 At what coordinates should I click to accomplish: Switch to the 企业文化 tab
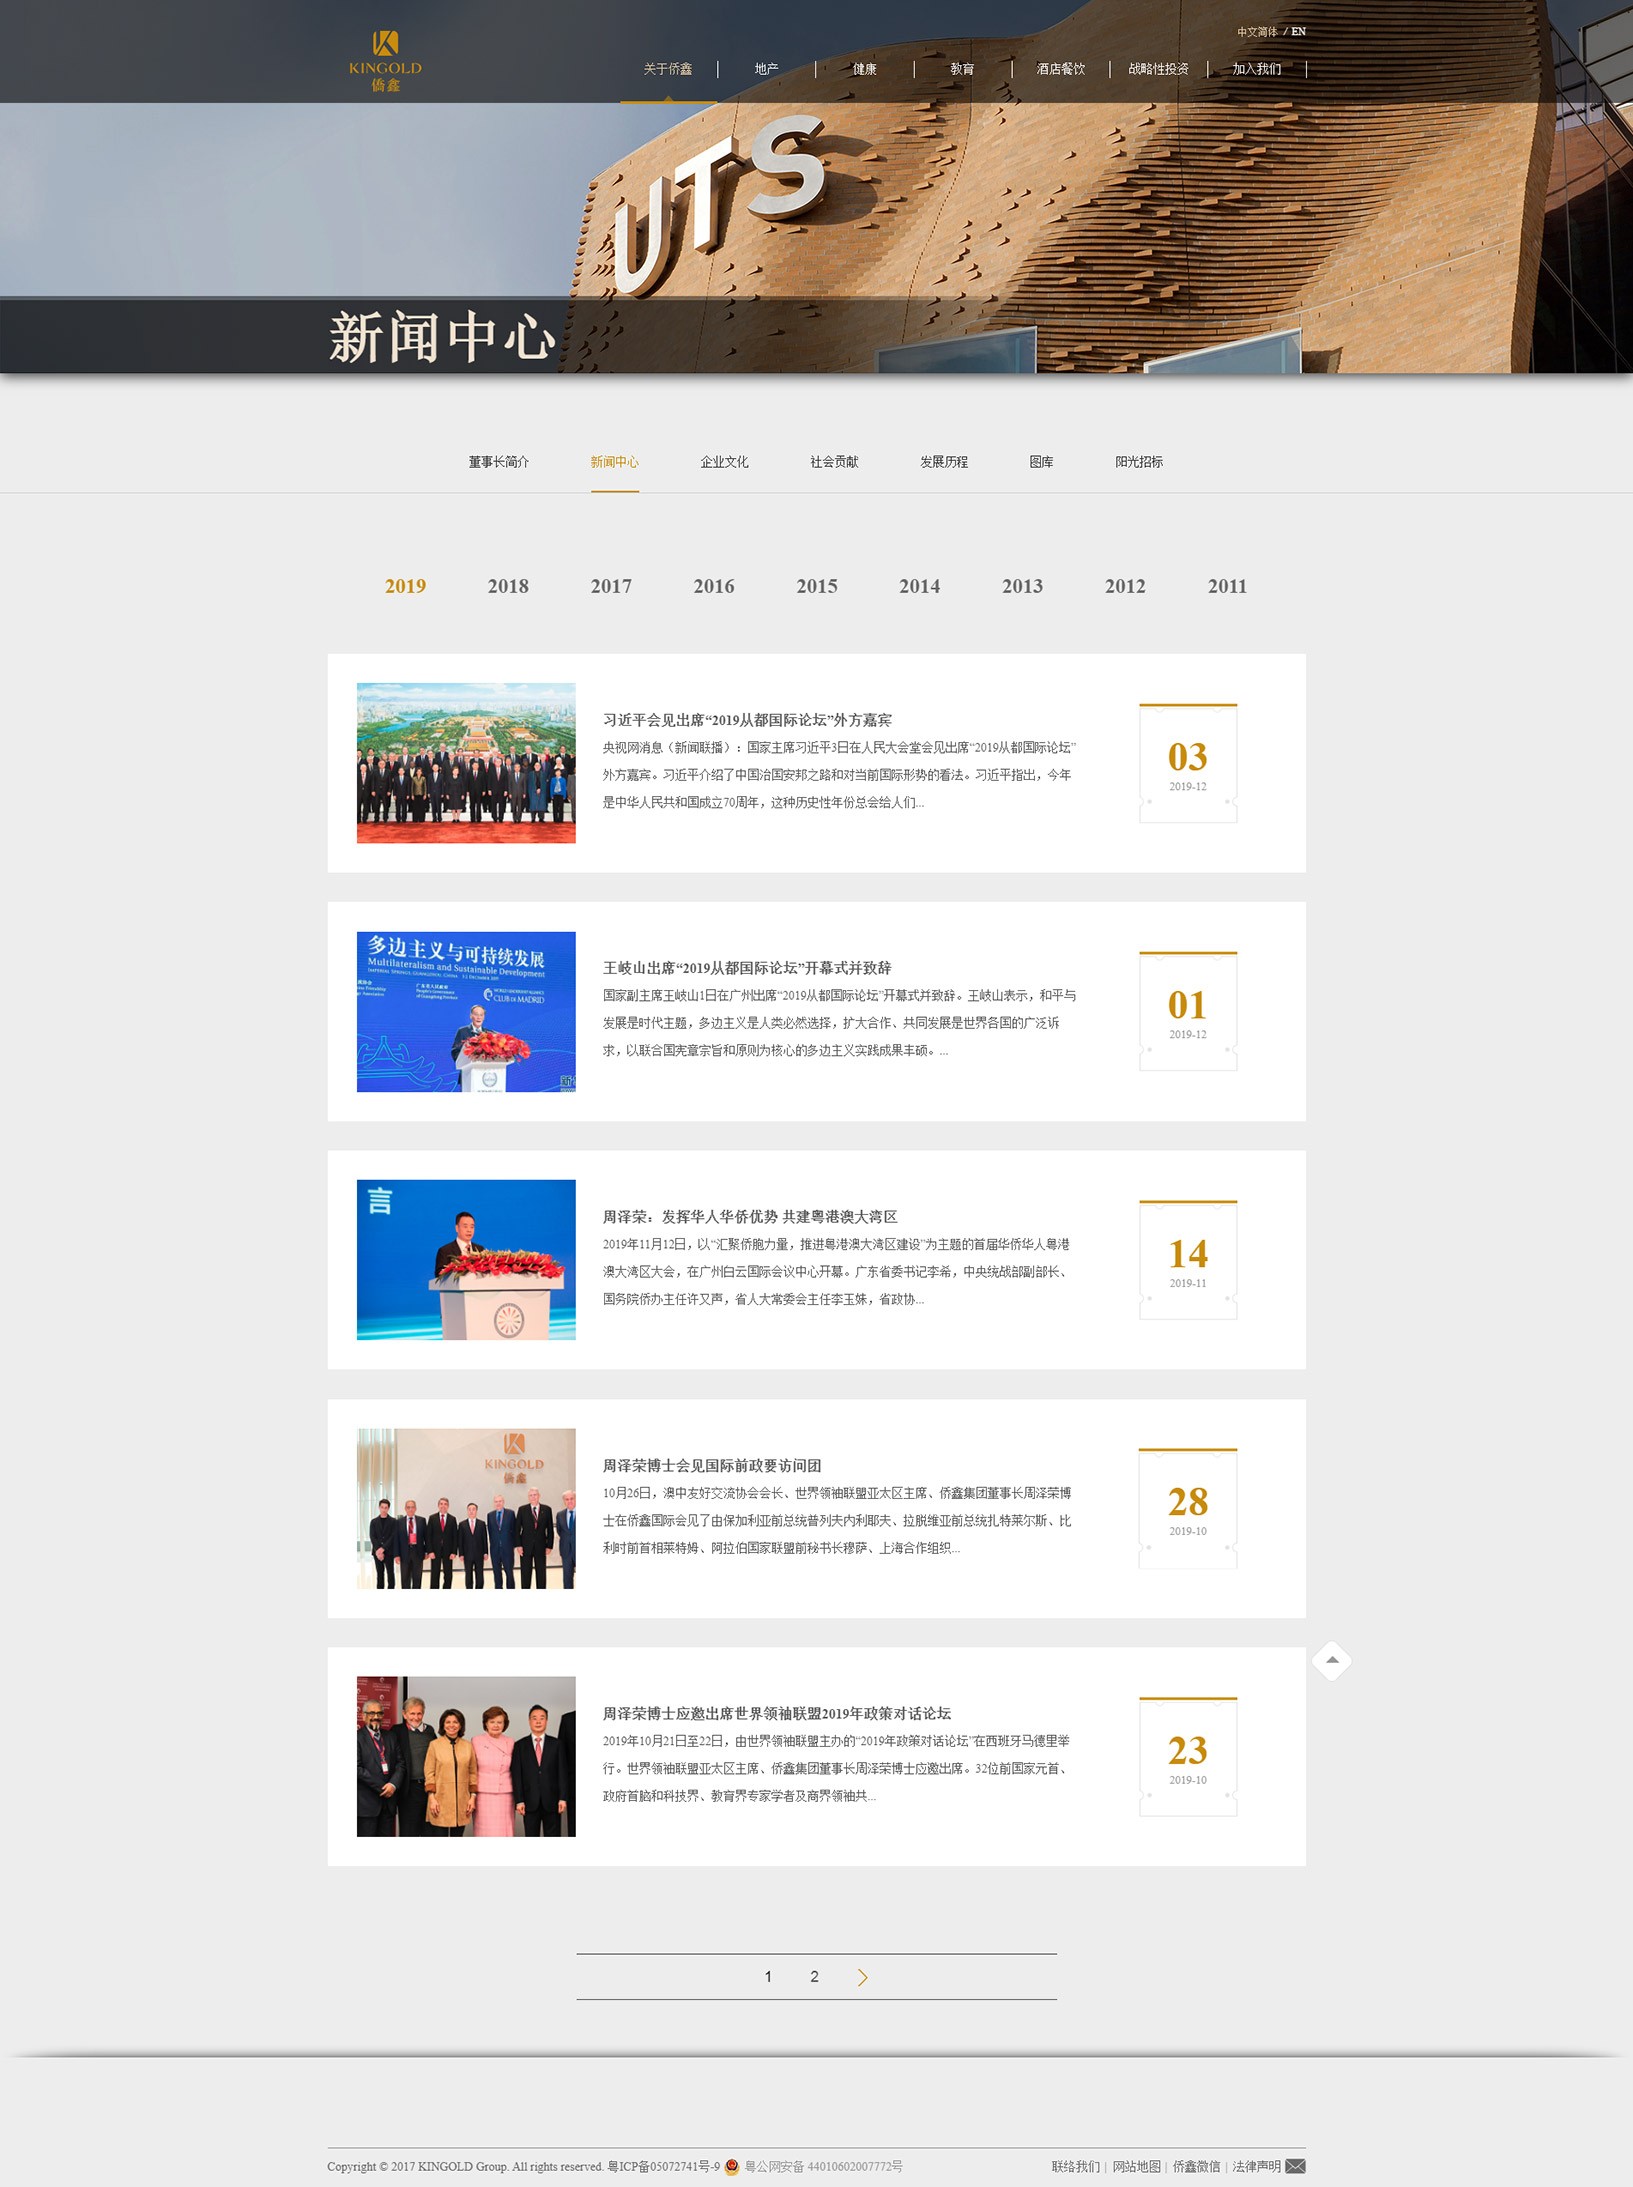724,462
